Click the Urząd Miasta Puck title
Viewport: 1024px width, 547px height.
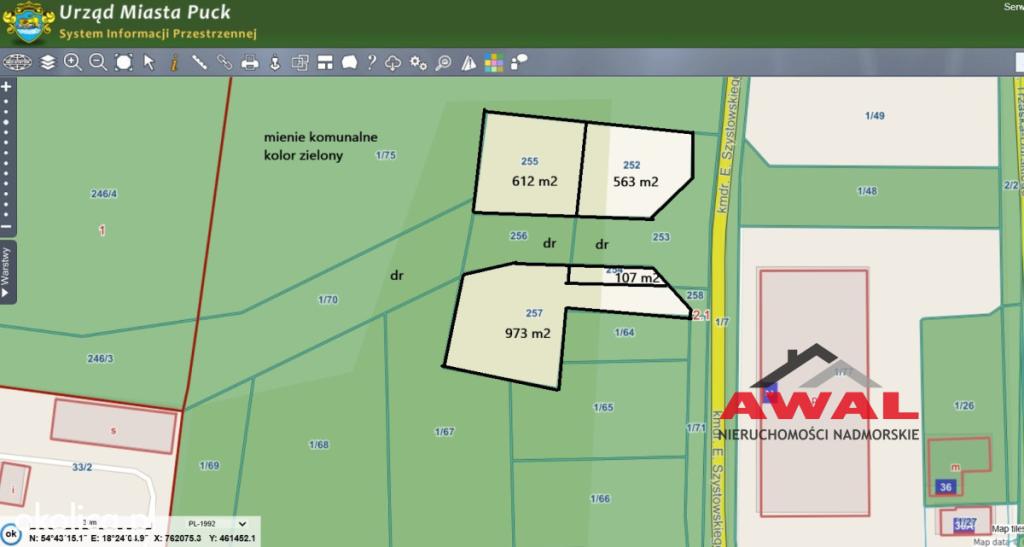tap(145, 12)
